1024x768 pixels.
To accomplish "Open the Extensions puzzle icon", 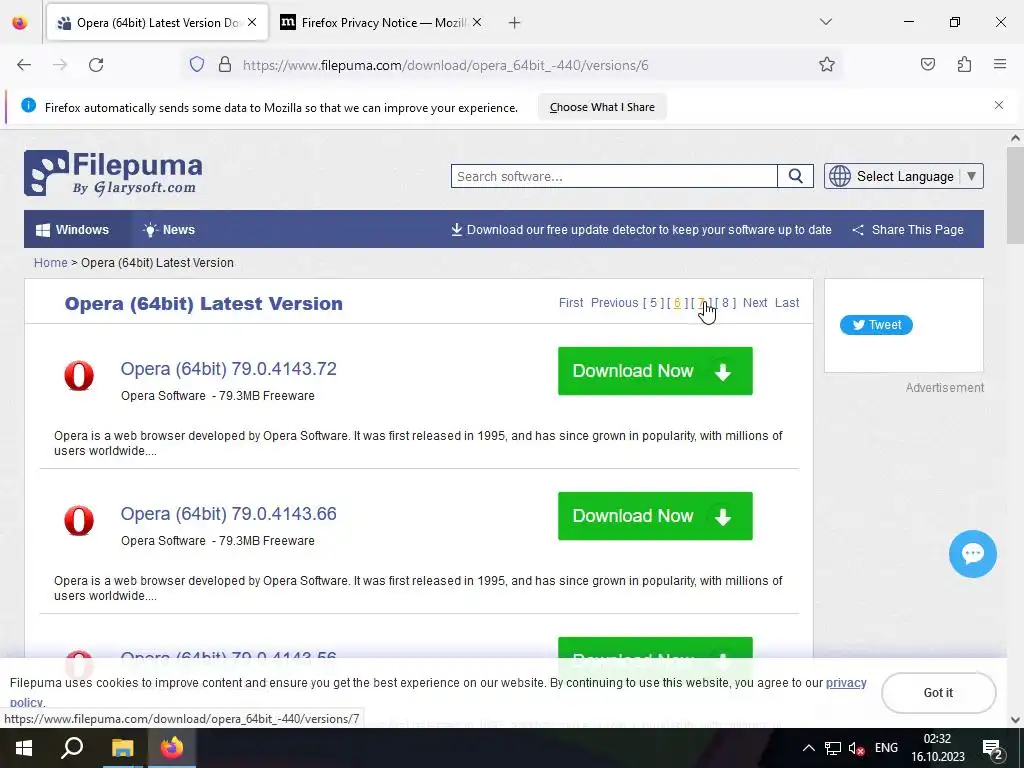I will 965,64.
